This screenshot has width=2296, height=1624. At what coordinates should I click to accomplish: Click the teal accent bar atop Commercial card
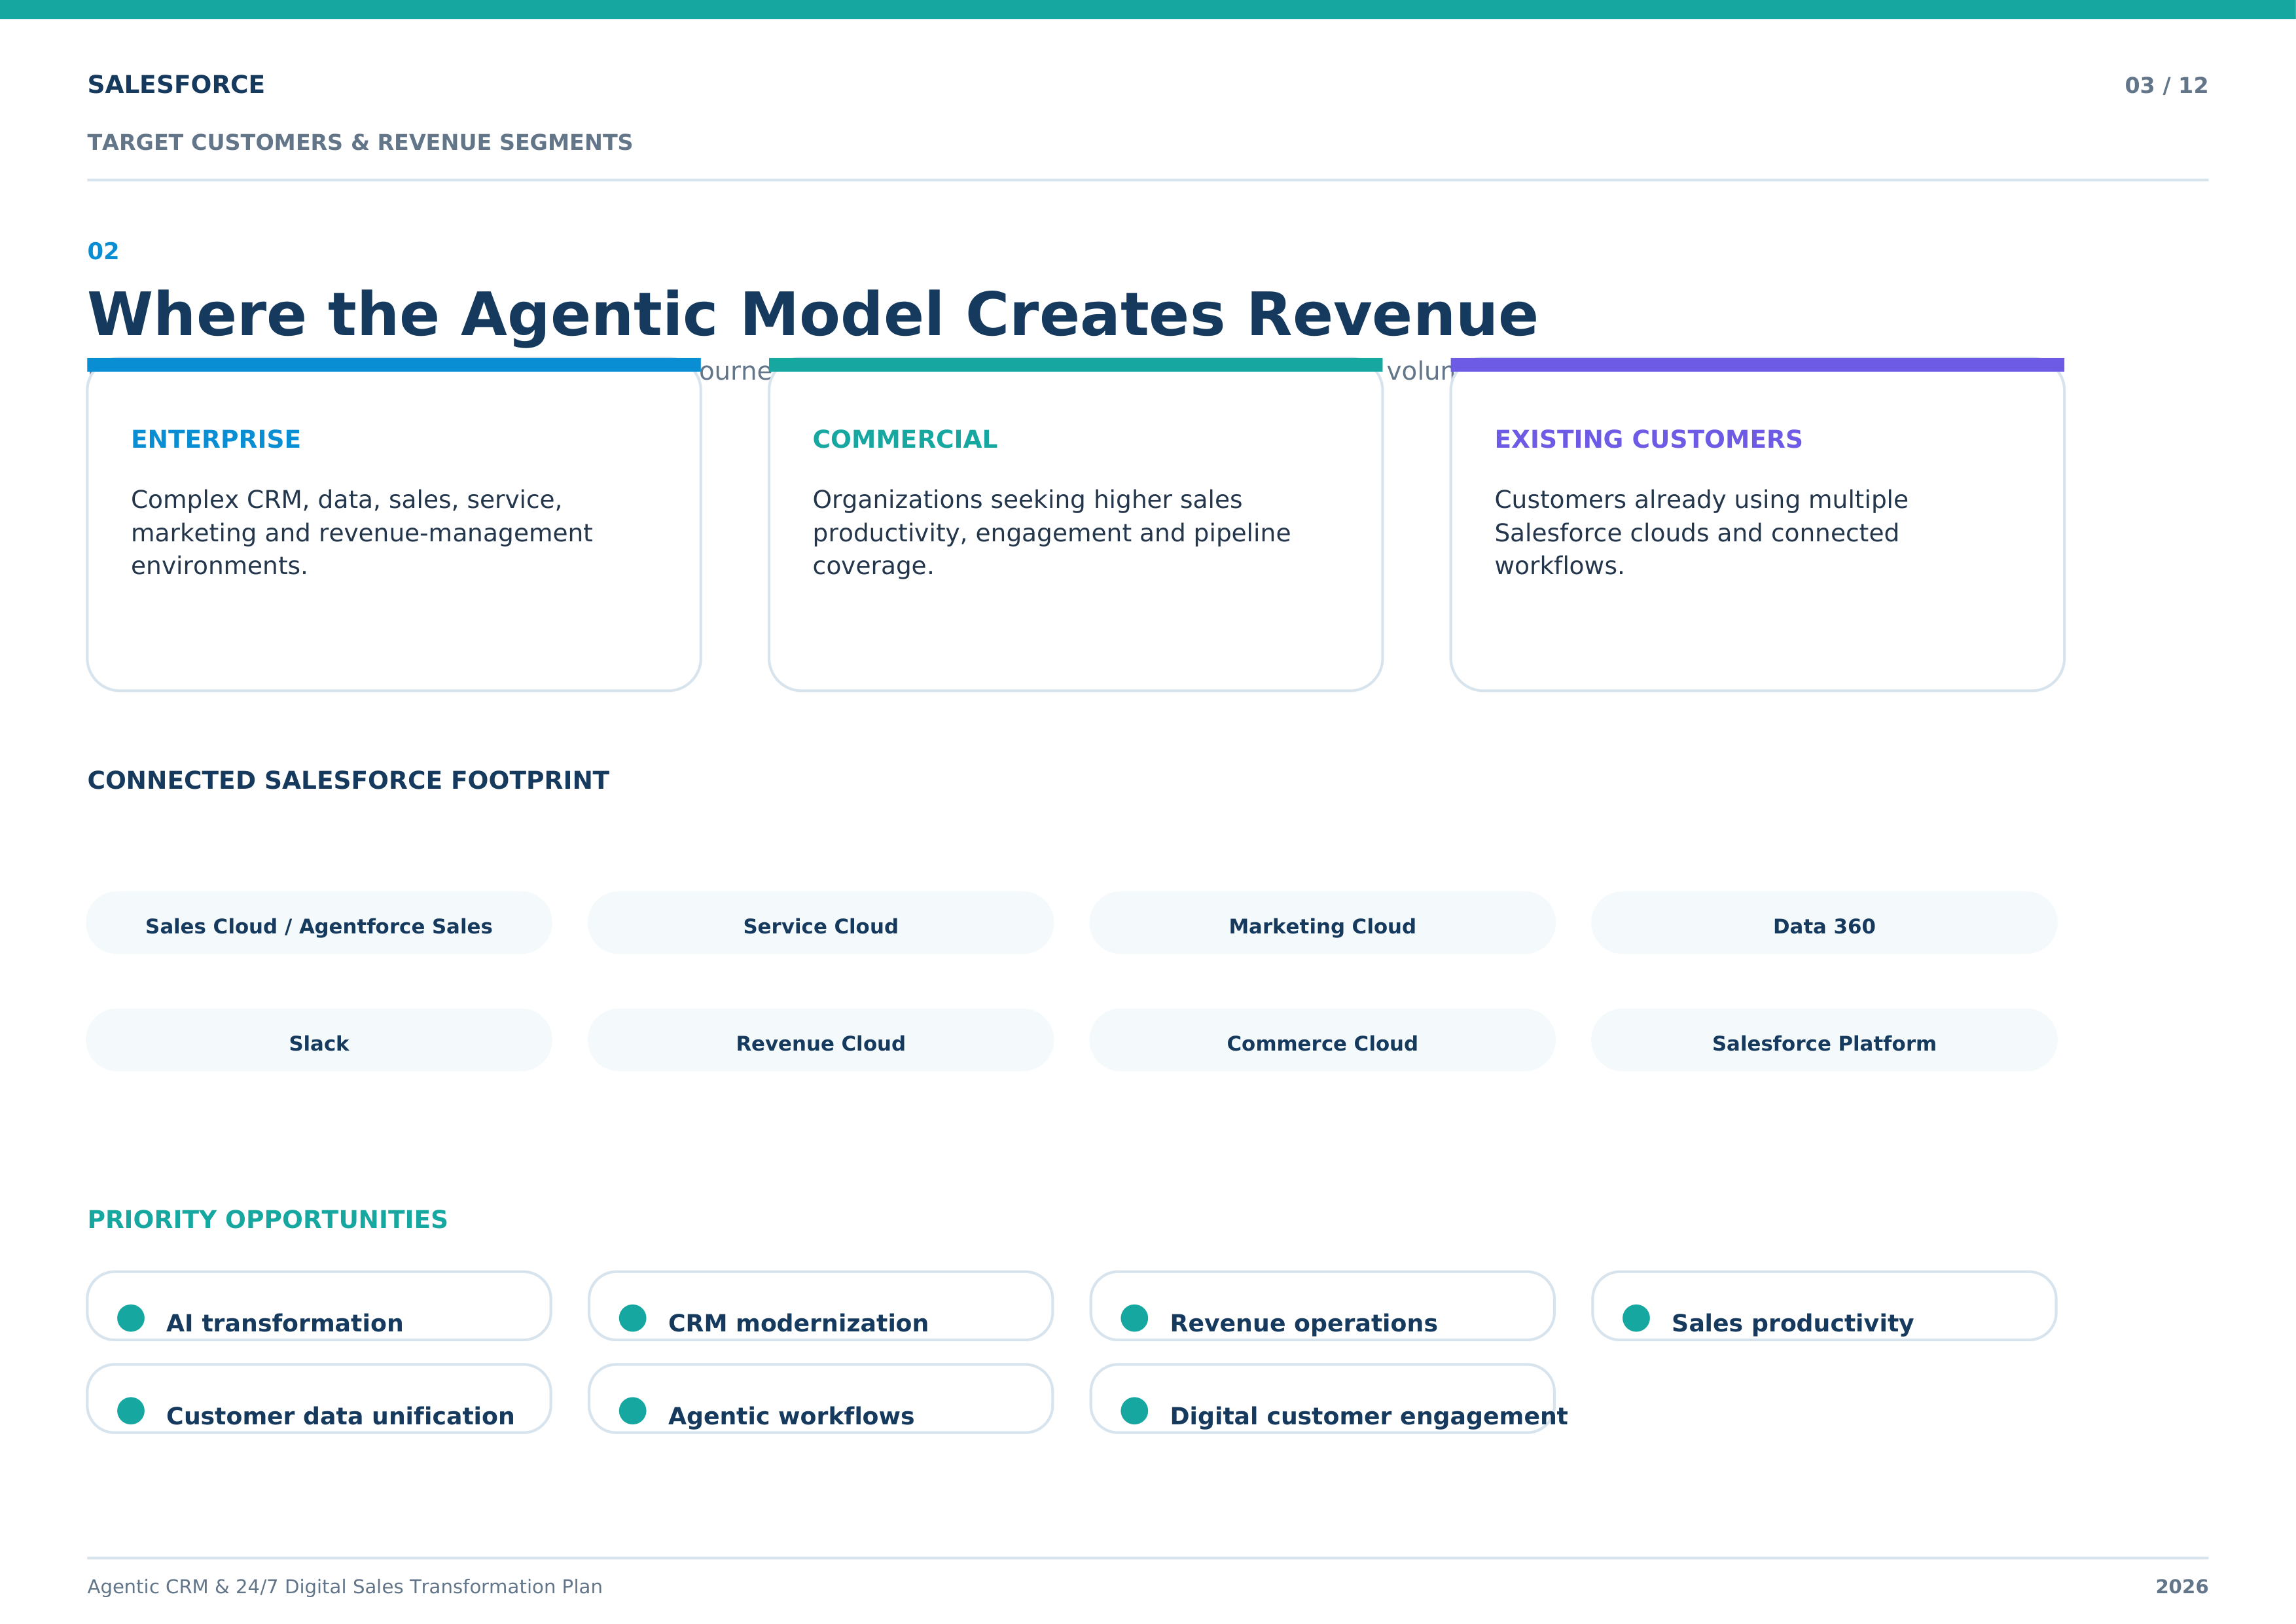1075,365
